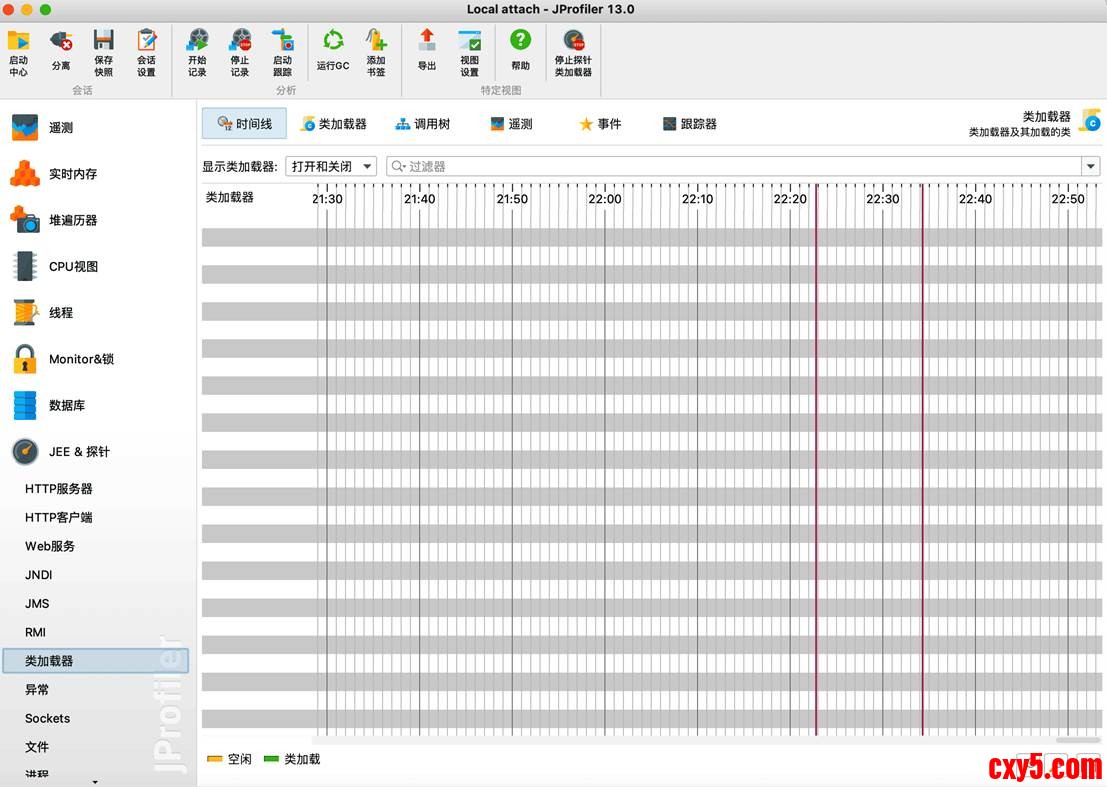Open the 打开和关闭 class loader dropdown
The width and height of the screenshot is (1107, 787).
331,167
